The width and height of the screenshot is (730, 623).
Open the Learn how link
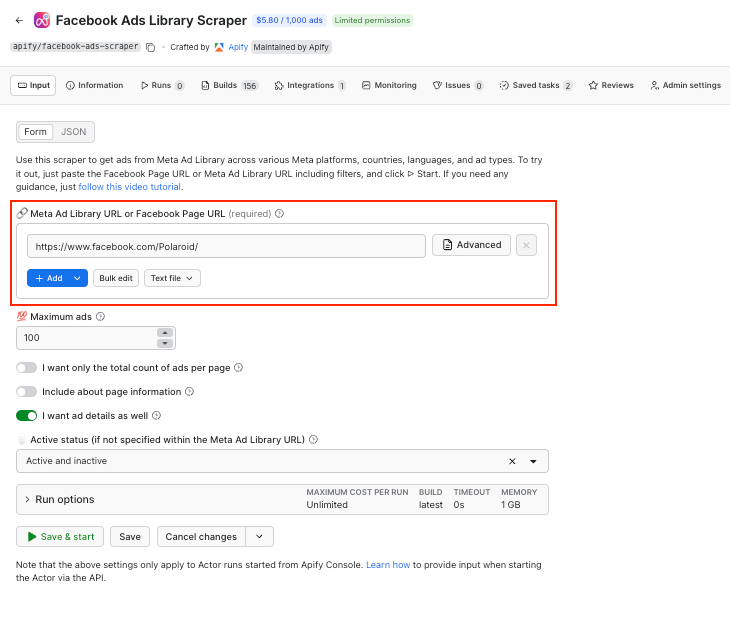(388, 565)
